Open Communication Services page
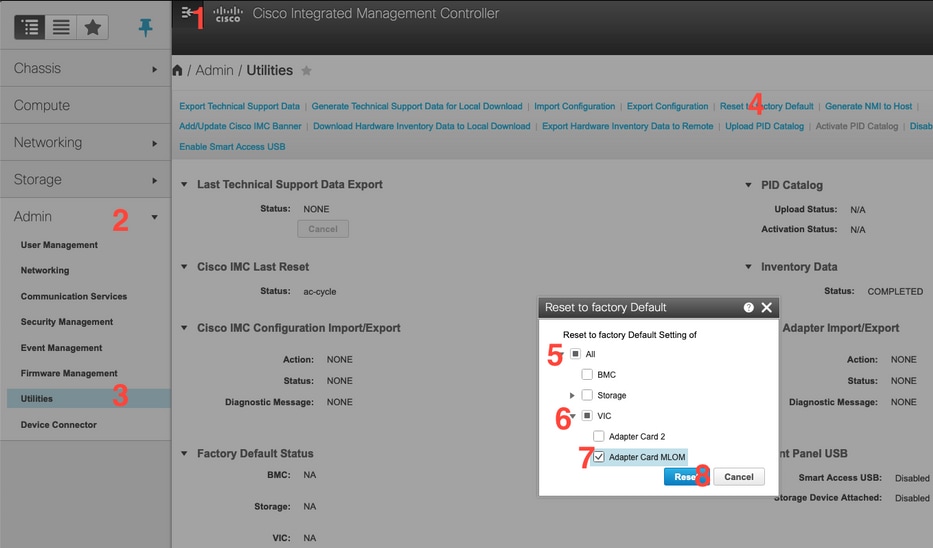This screenshot has width=933, height=548. (74, 296)
